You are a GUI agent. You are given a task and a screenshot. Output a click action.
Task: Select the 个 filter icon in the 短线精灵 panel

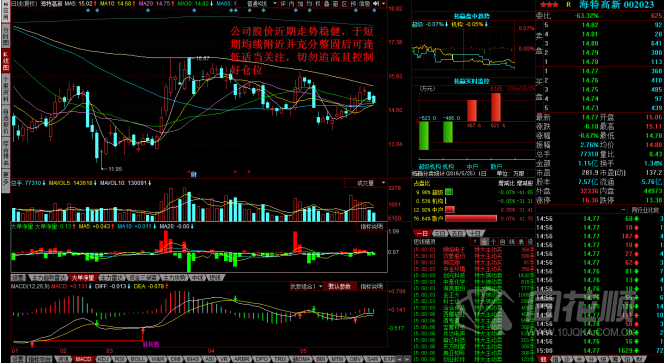(x=493, y=241)
